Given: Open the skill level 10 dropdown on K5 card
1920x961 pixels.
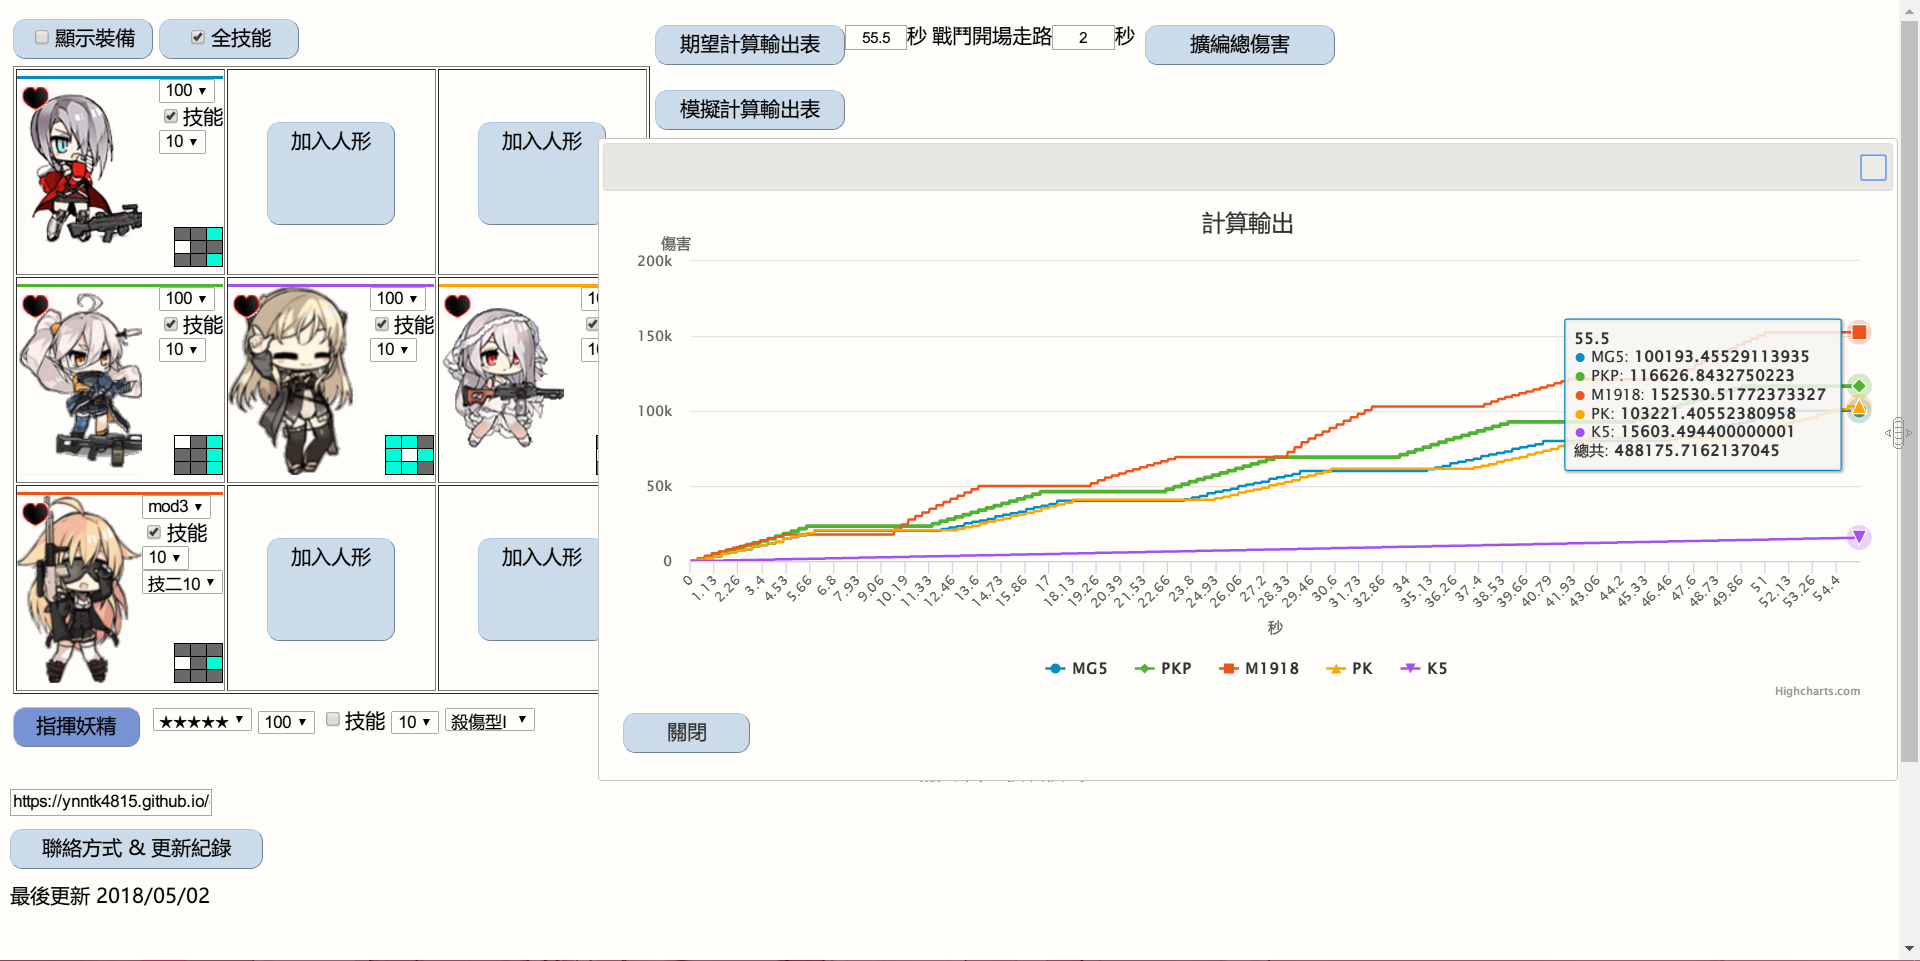Looking at the screenshot, I should (393, 349).
